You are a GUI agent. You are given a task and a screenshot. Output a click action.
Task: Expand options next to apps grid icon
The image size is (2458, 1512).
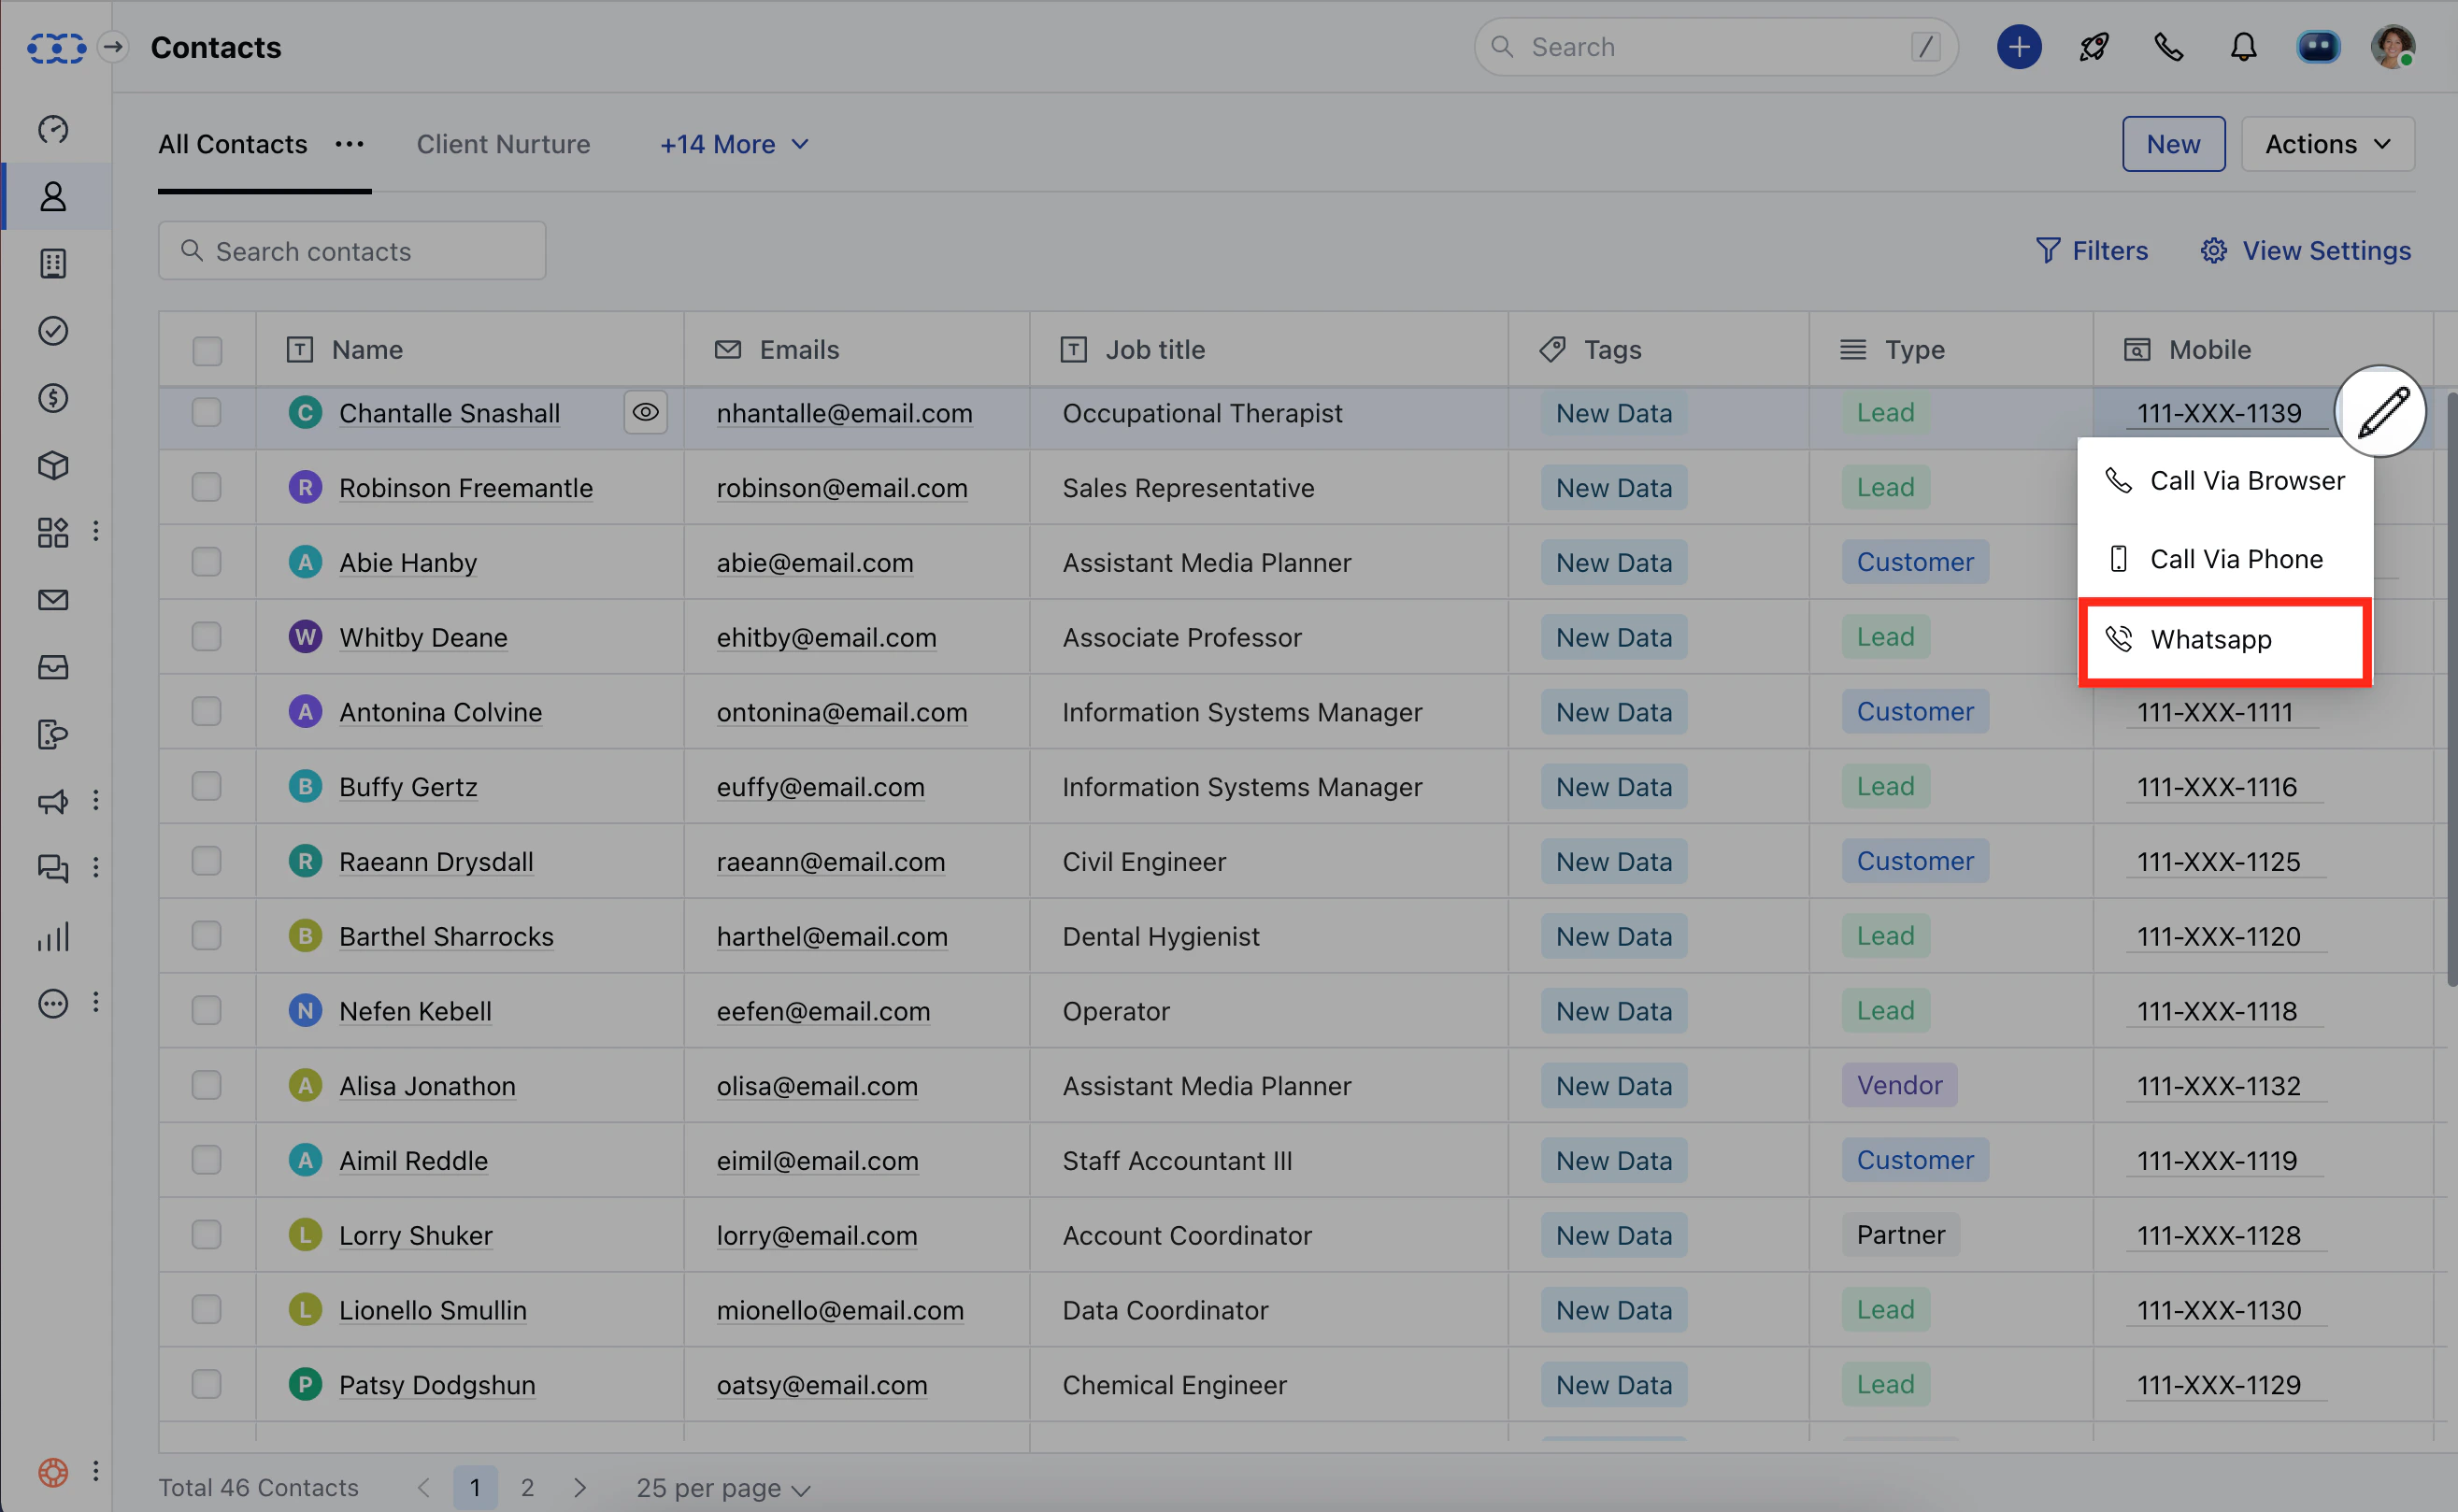(x=96, y=532)
